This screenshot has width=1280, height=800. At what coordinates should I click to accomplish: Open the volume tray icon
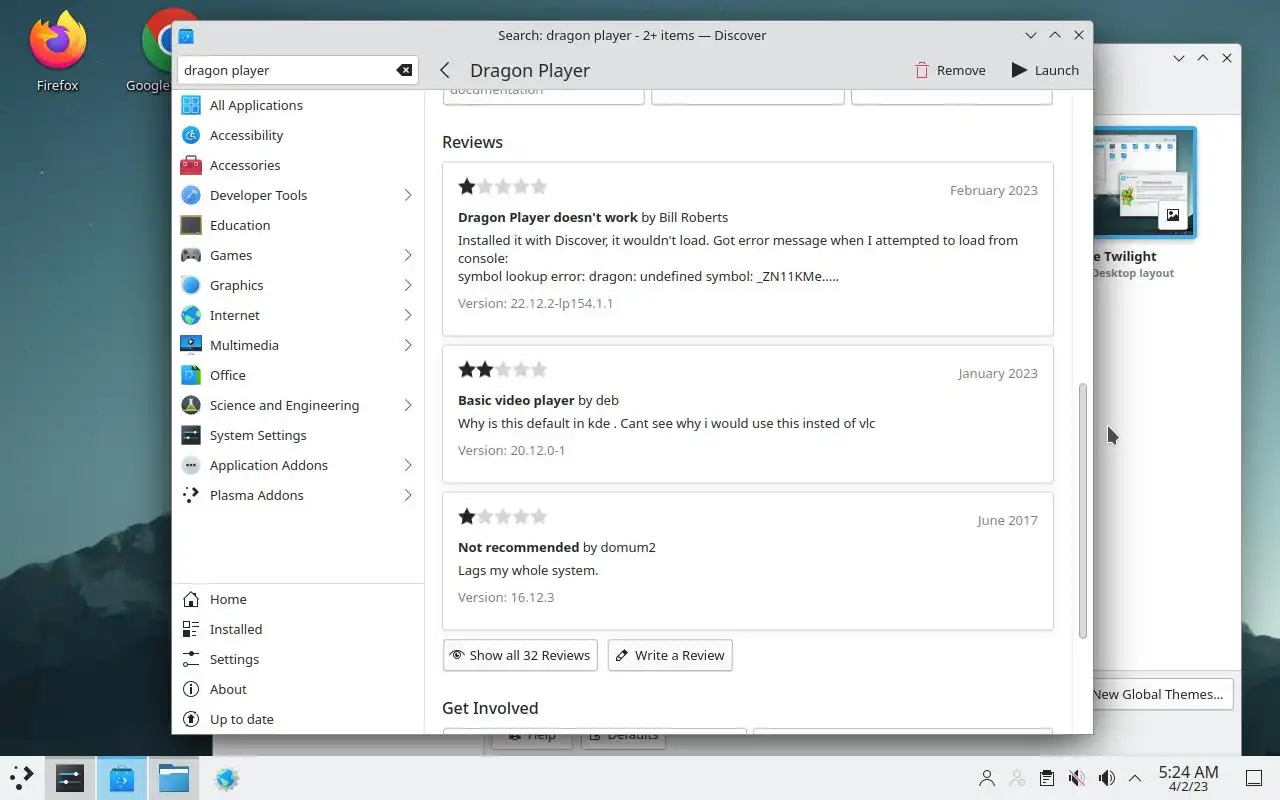click(1106, 778)
